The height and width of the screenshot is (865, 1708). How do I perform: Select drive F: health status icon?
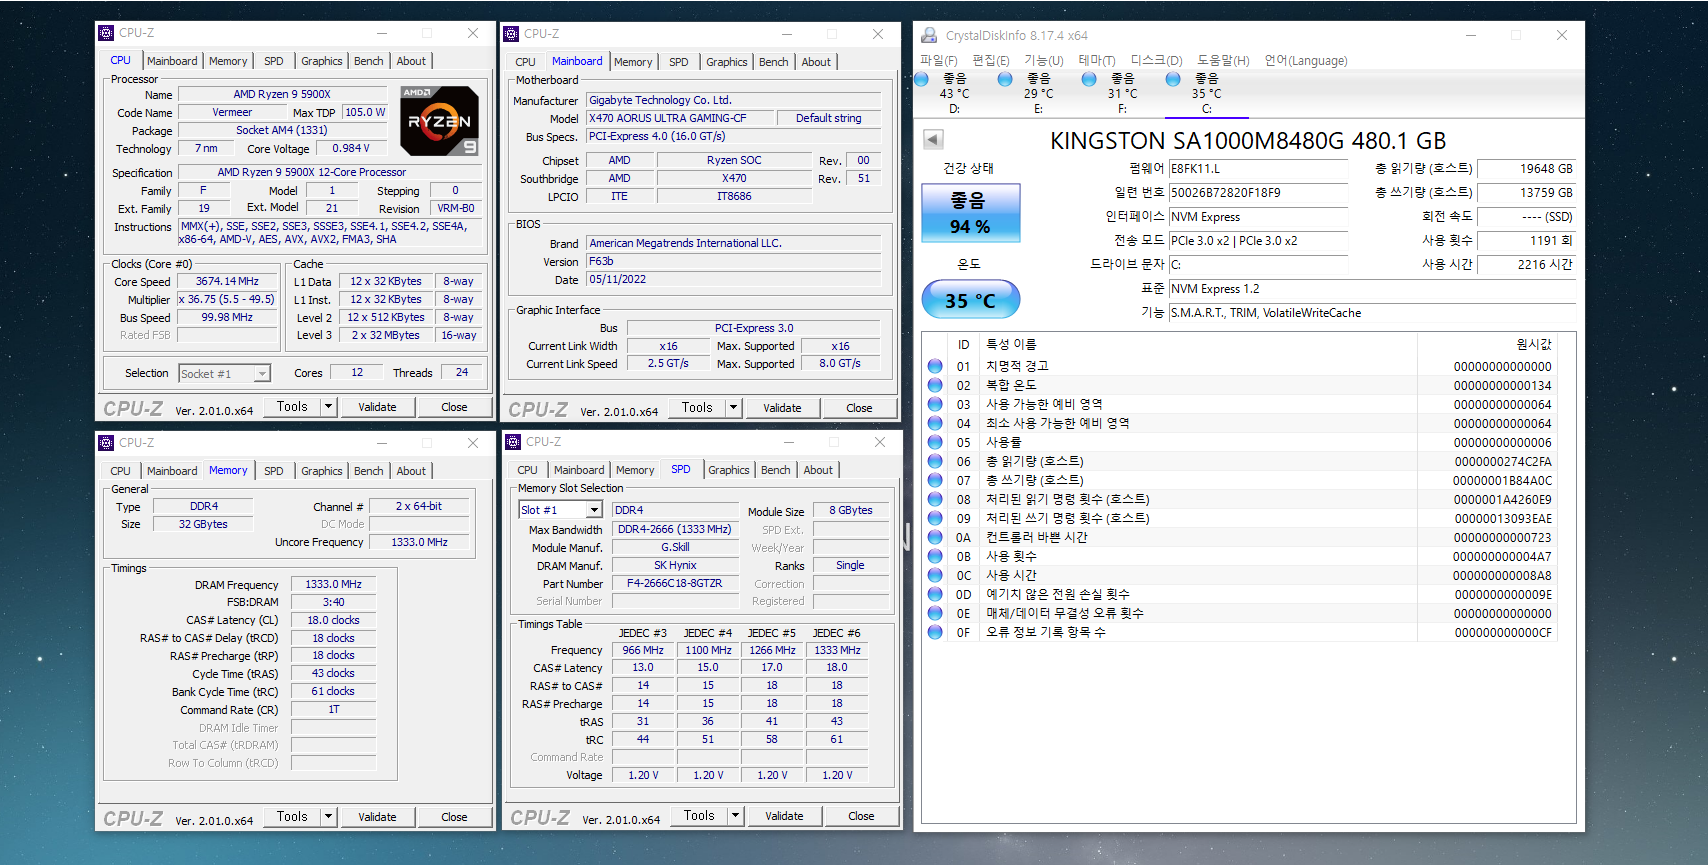coord(1089,78)
